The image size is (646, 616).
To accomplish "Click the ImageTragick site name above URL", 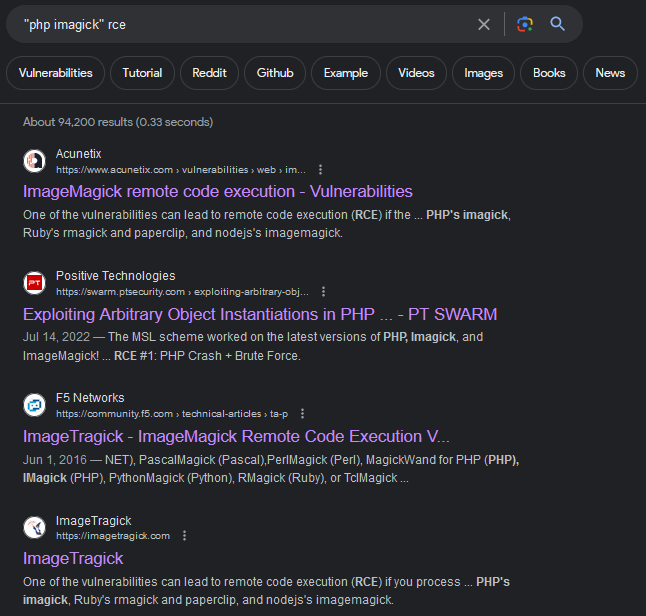I will tap(94, 521).
